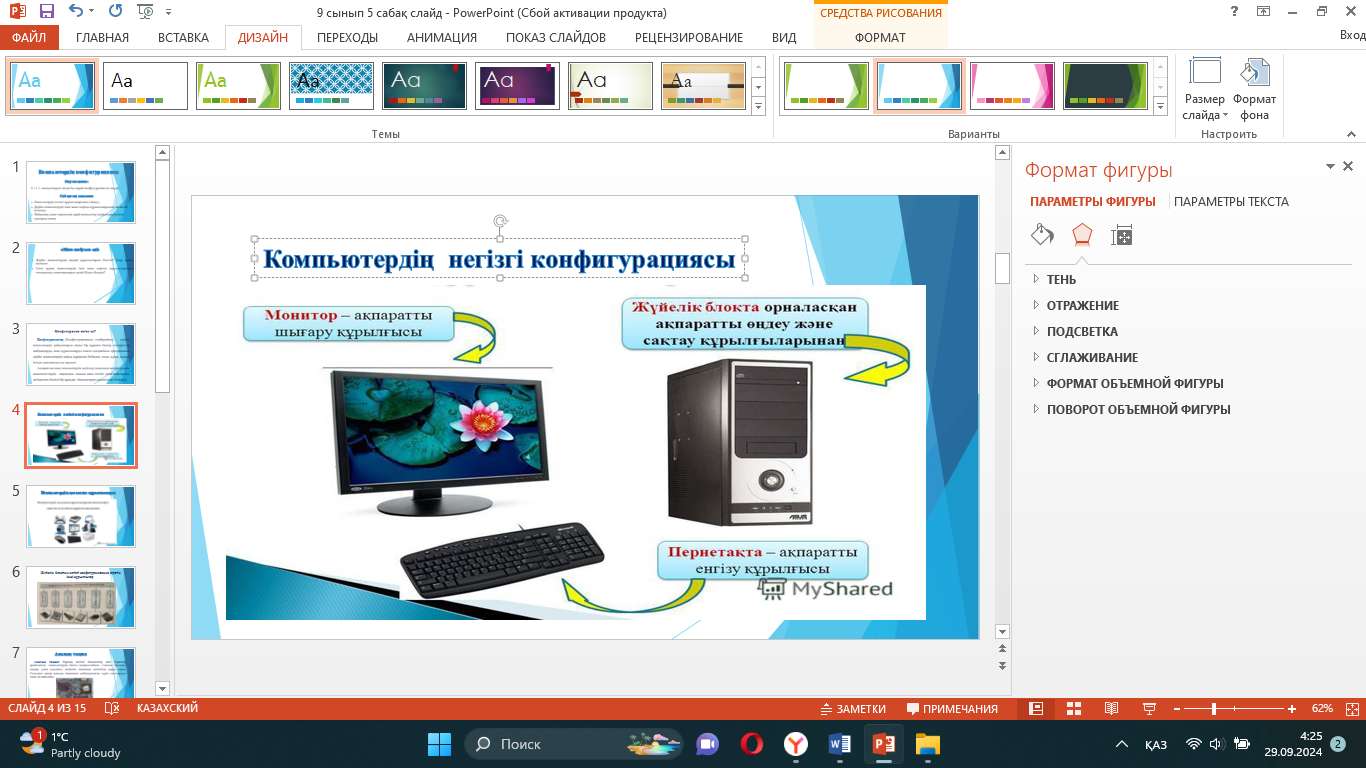The image size is (1366, 768).
Task: Click КАЗАХСКИЙ language indicator in status bar
Action: [167, 709]
